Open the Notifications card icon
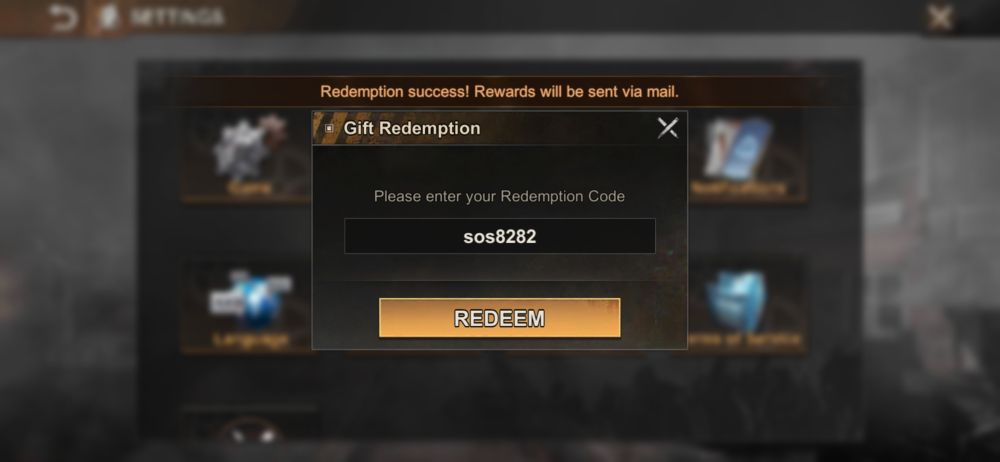 click(x=738, y=147)
